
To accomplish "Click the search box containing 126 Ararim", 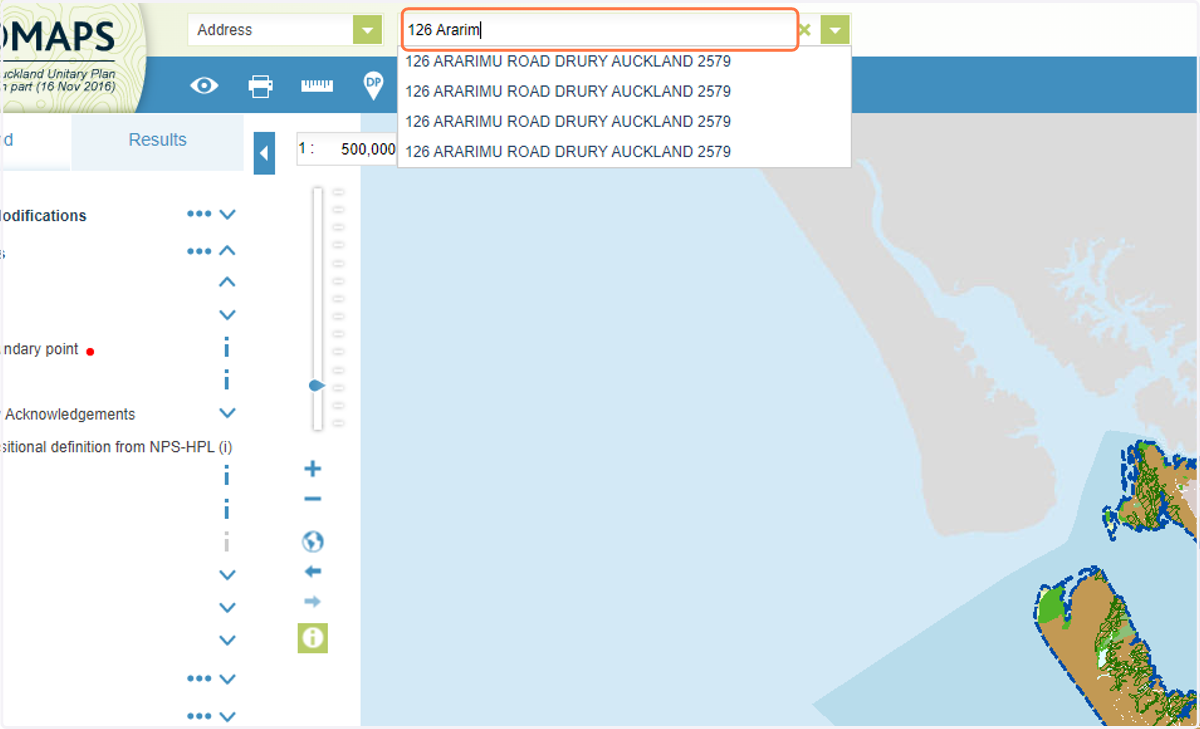I will 600,30.
